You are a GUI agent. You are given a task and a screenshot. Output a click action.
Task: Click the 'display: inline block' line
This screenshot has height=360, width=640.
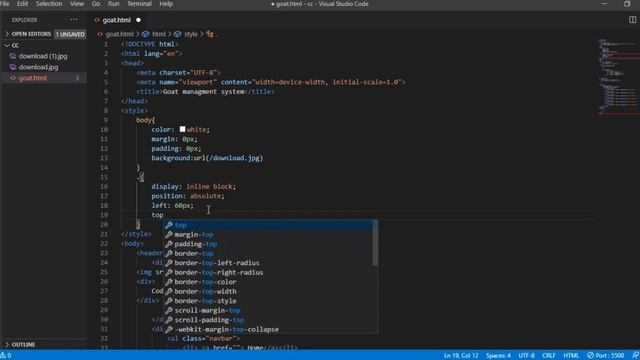[193, 187]
